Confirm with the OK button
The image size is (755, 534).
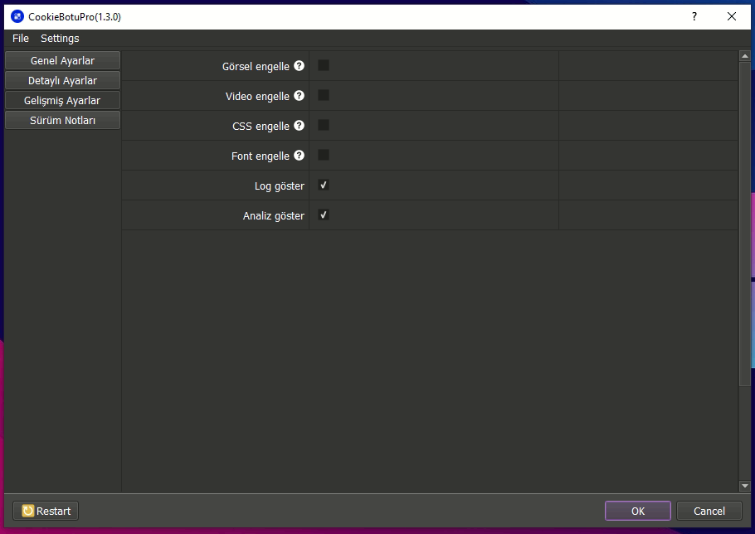click(x=637, y=511)
